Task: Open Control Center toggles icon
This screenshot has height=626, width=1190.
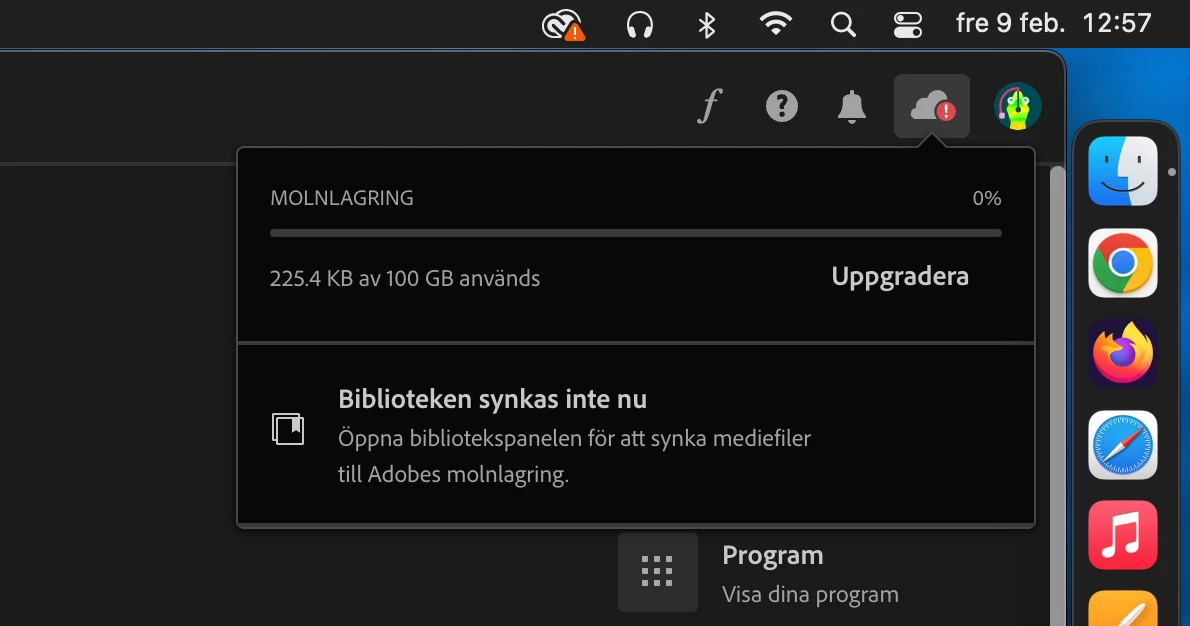Action: pyautogui.click(x=908, y=25)
